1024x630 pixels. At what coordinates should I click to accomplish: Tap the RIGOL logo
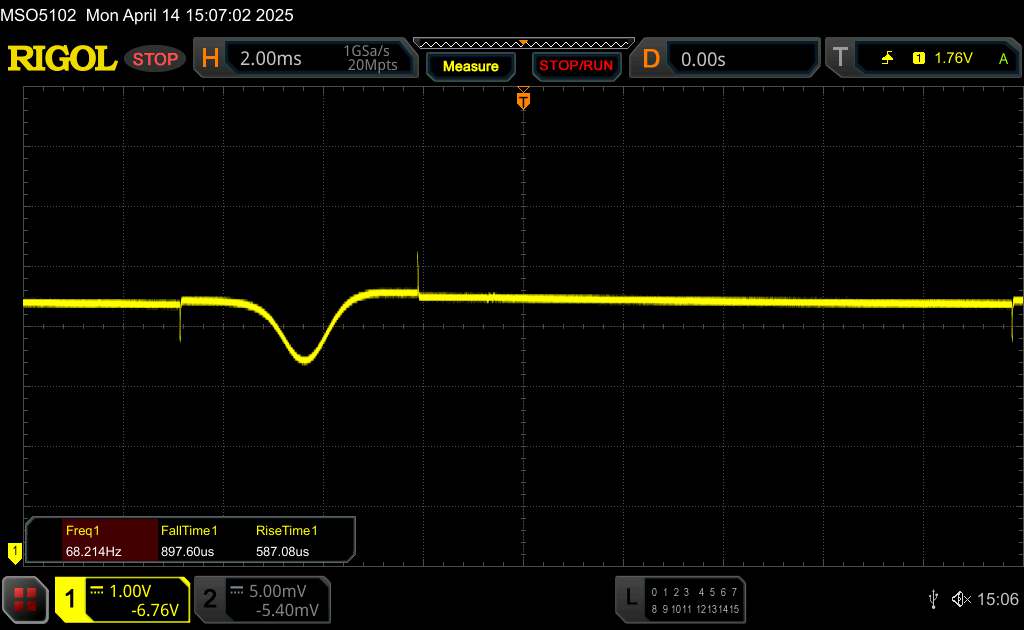pyautogui.click(x=62, y=59)
